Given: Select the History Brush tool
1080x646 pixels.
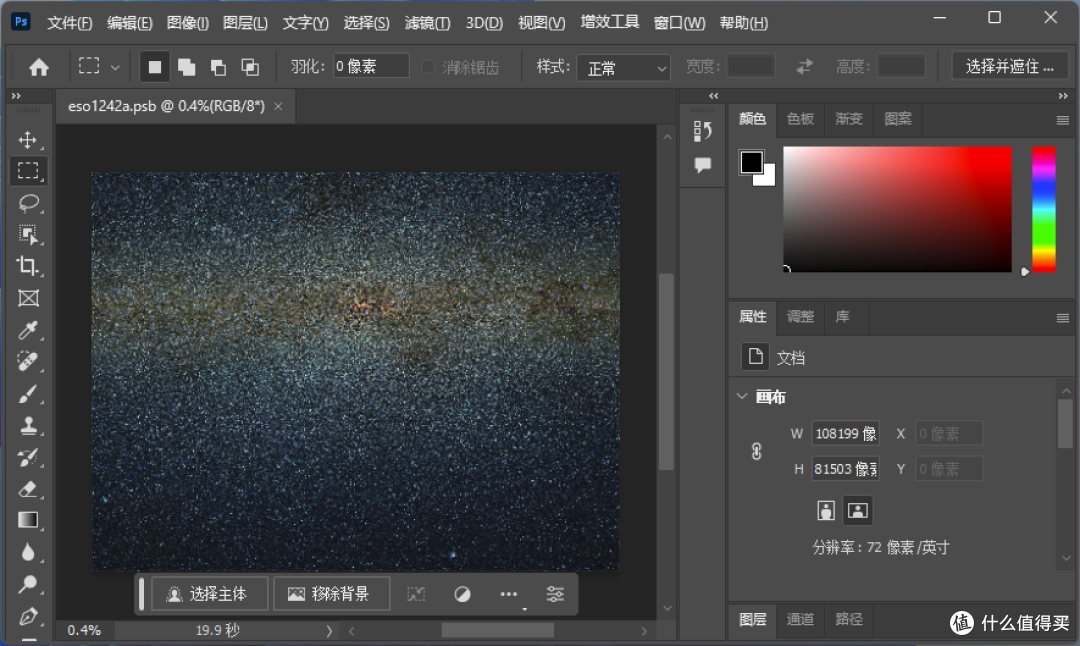Looking at the screenshot, I should point(28,457).
